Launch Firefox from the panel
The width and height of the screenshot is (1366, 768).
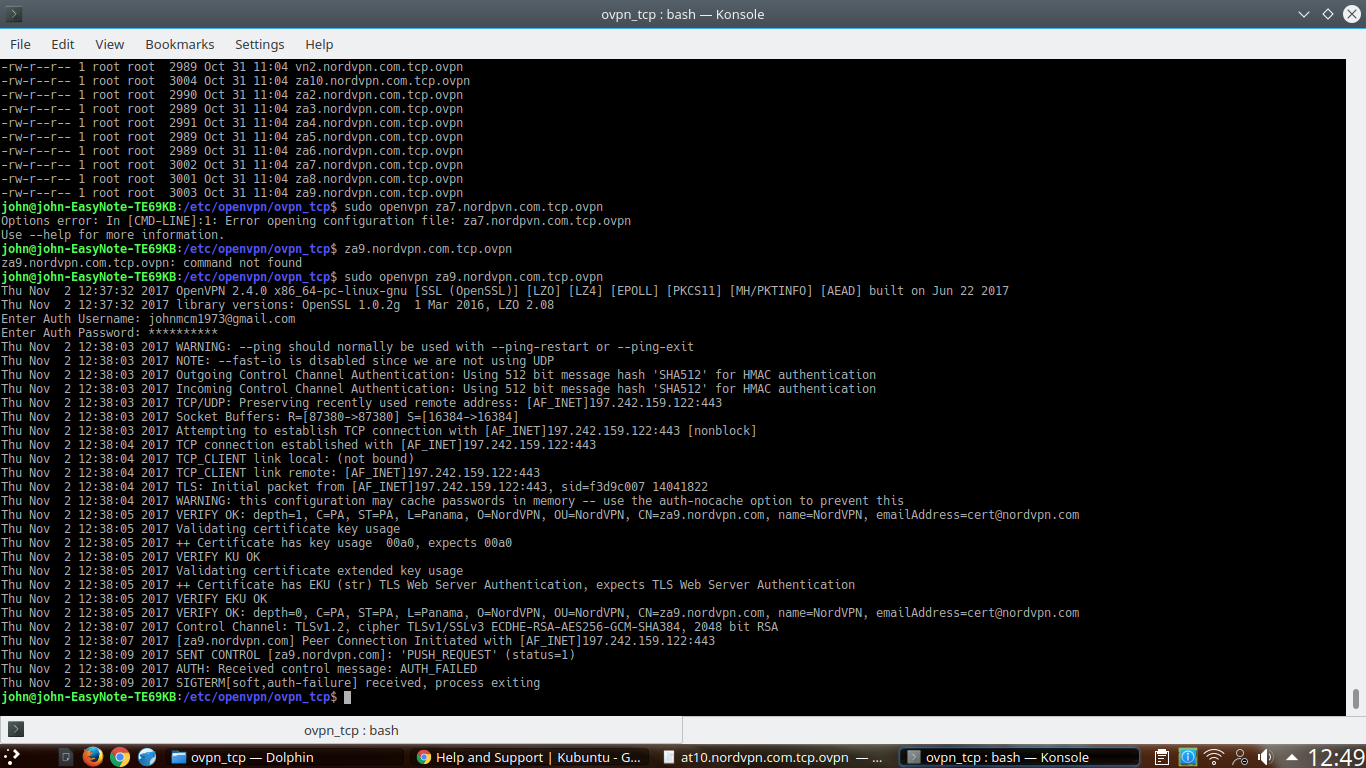[93, 757]
